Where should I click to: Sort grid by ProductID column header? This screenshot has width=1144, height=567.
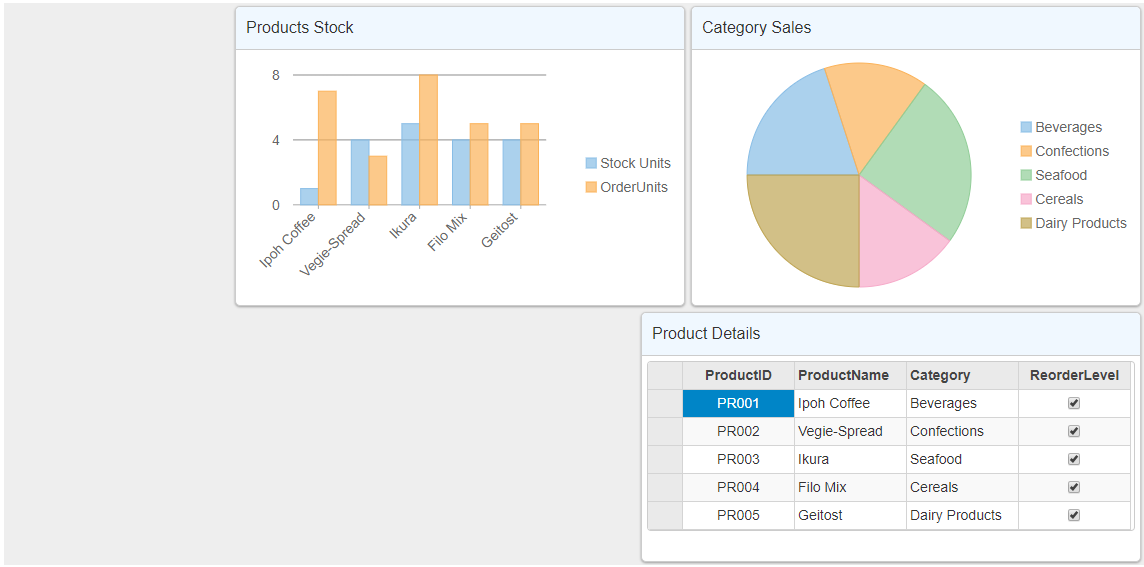pyautogui.click(x=738, y=375)
